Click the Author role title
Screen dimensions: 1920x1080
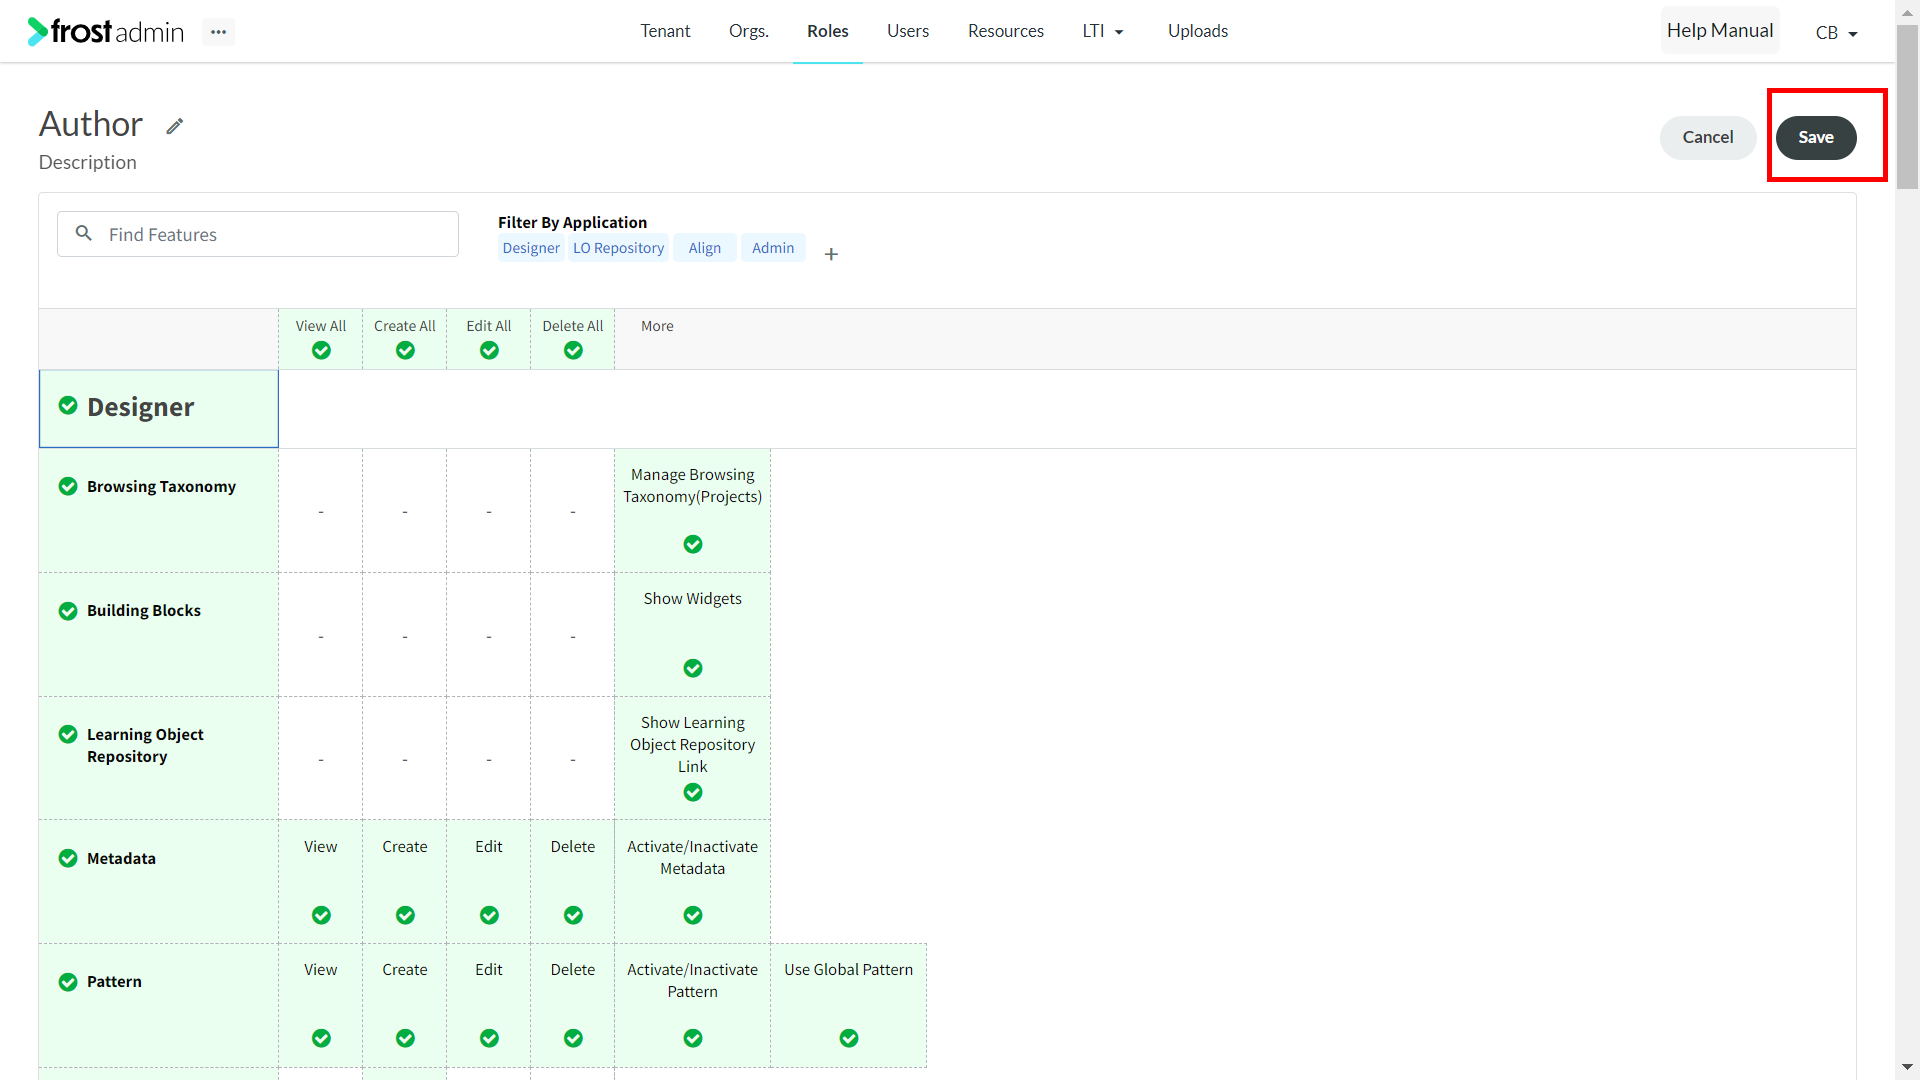coord(91,124)
